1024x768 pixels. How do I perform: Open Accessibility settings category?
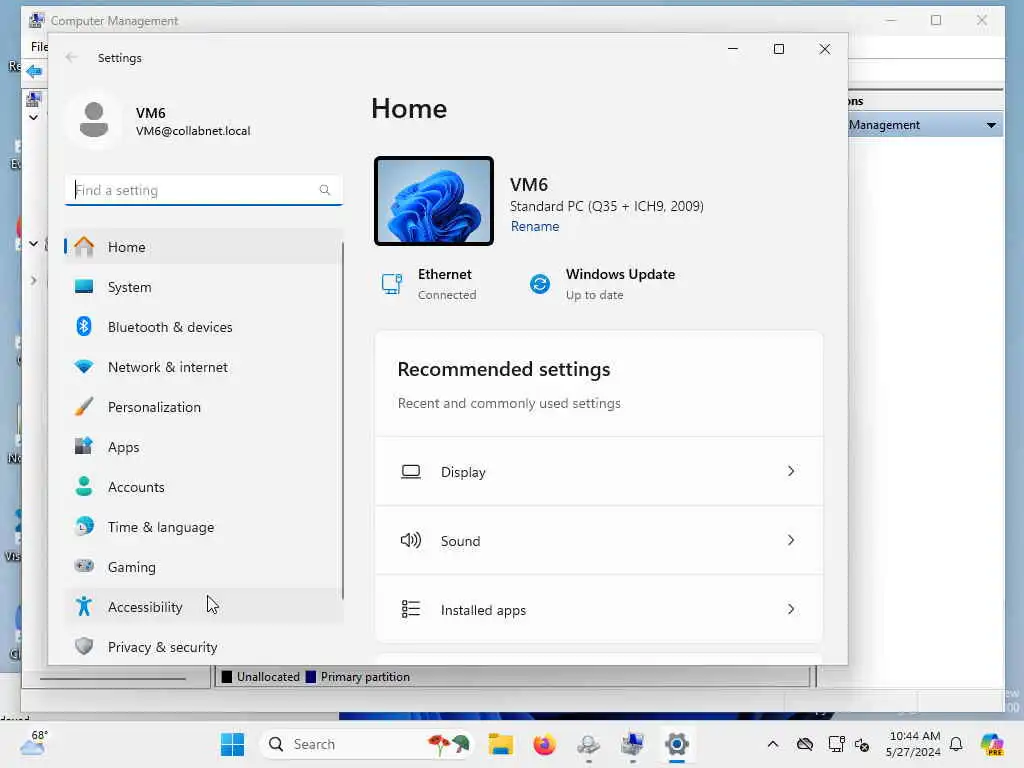point(203,607)
